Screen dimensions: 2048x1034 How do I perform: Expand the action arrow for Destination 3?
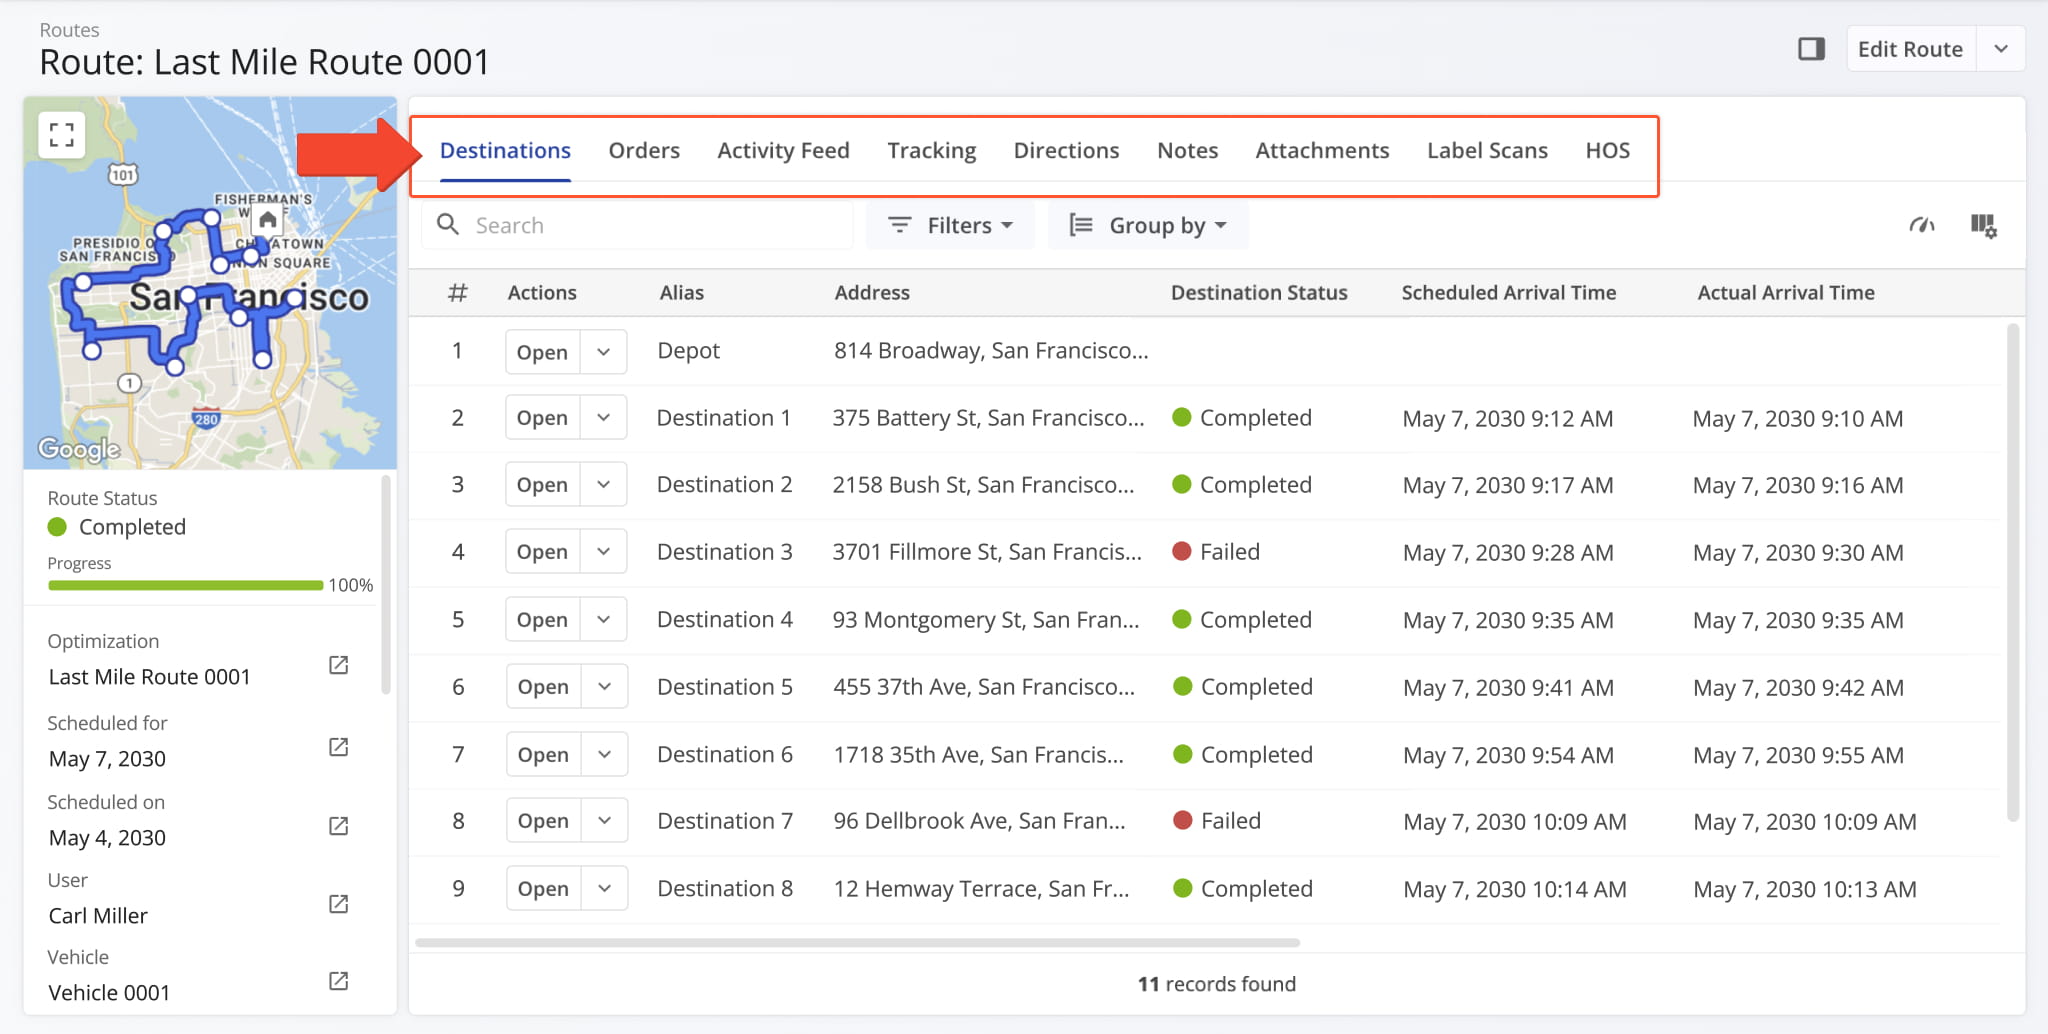pyautogui.click(x=604, y=552)
